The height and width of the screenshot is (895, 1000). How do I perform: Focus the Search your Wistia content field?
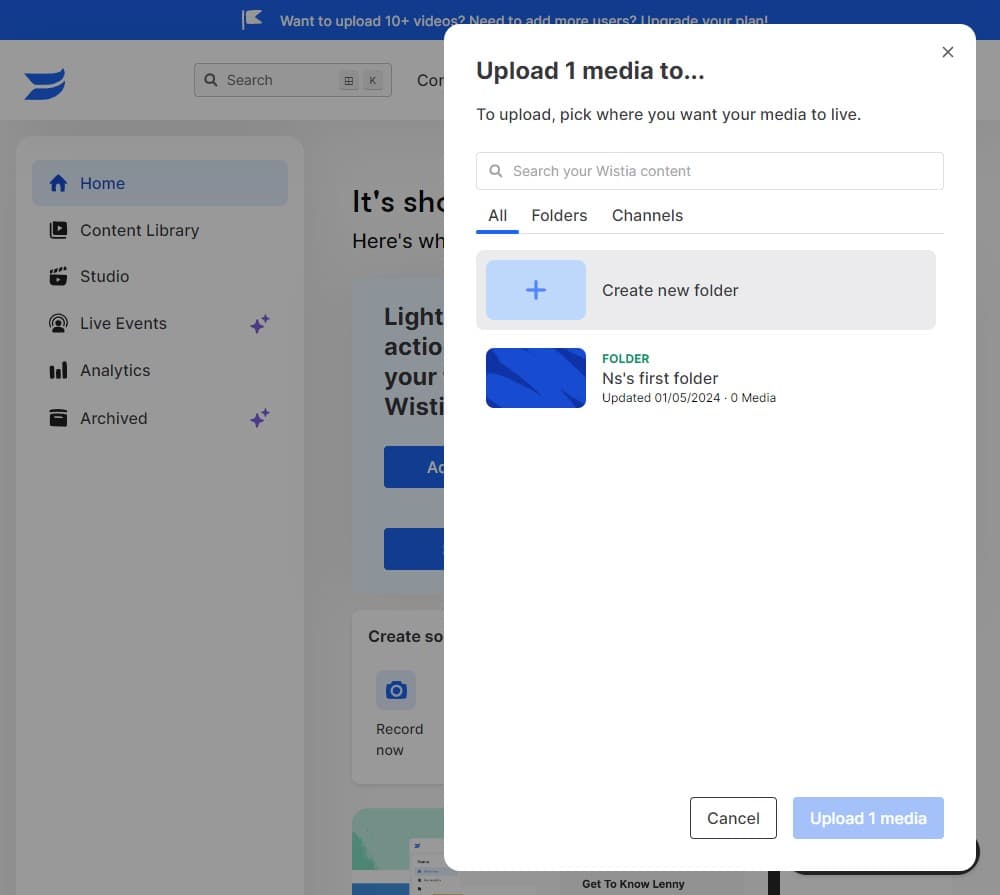(710, 171)
